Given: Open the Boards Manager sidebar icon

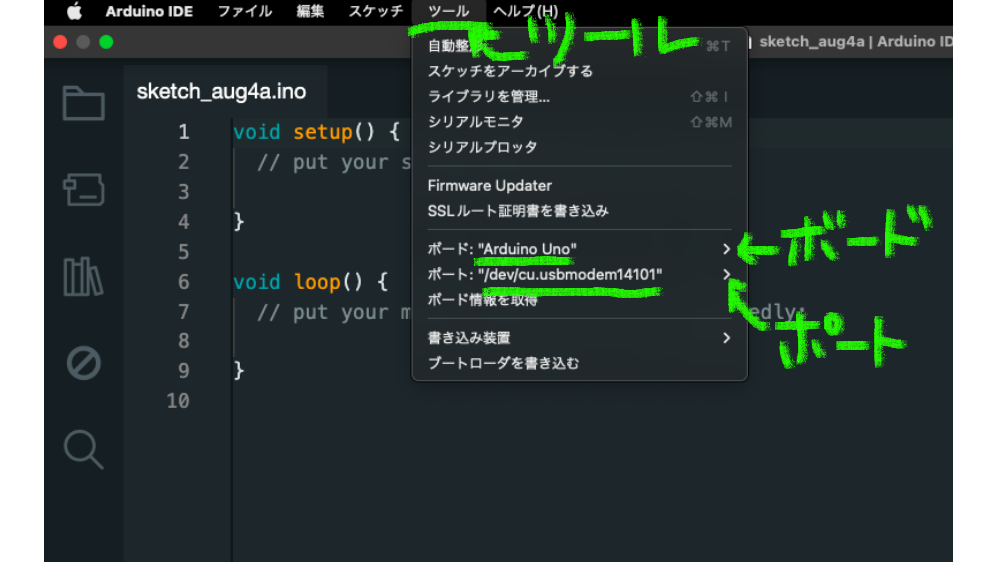Looking at the screenshot, I should point(84,189).
